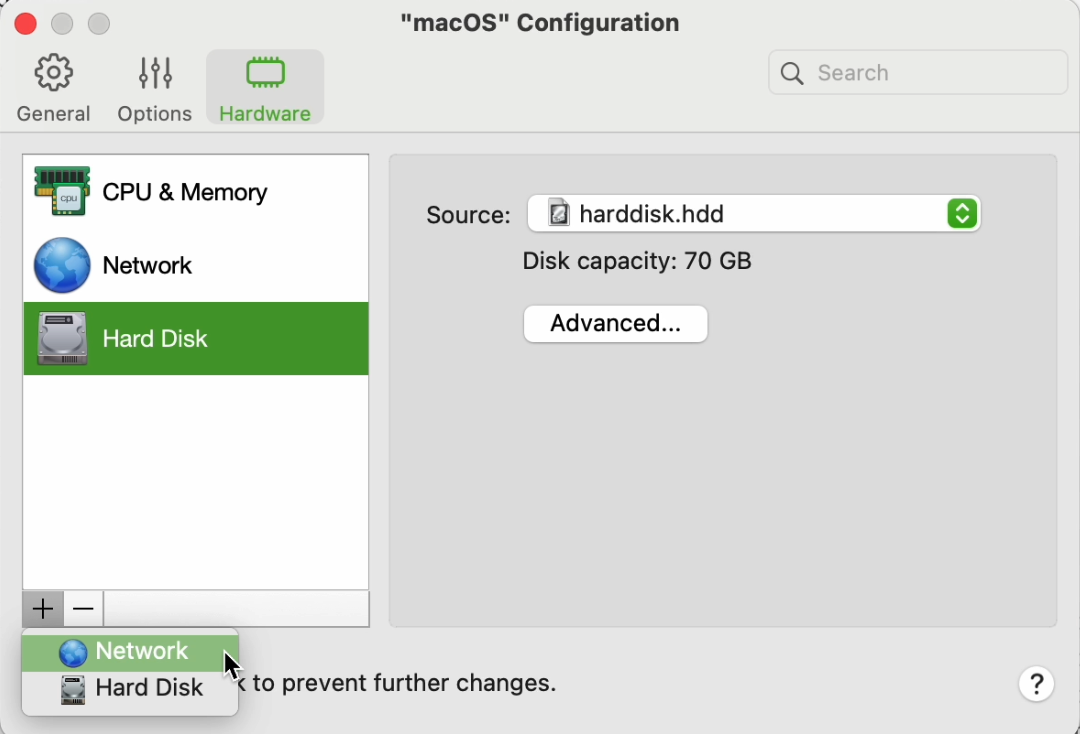Click the Hard Disk drive icon in the sidebar list
1080x734 pixels.
pyautogui.click(x=62, y=338)
